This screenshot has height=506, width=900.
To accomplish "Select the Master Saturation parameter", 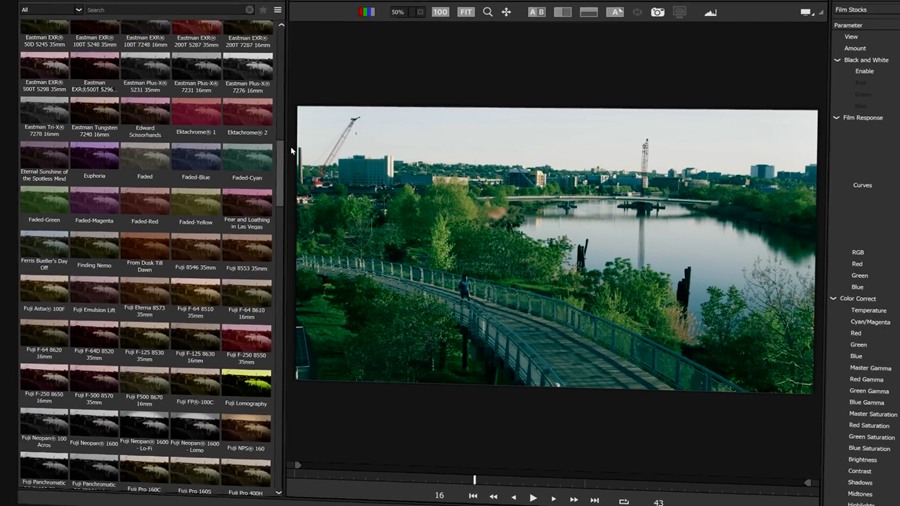I will (x=872, y=414).
